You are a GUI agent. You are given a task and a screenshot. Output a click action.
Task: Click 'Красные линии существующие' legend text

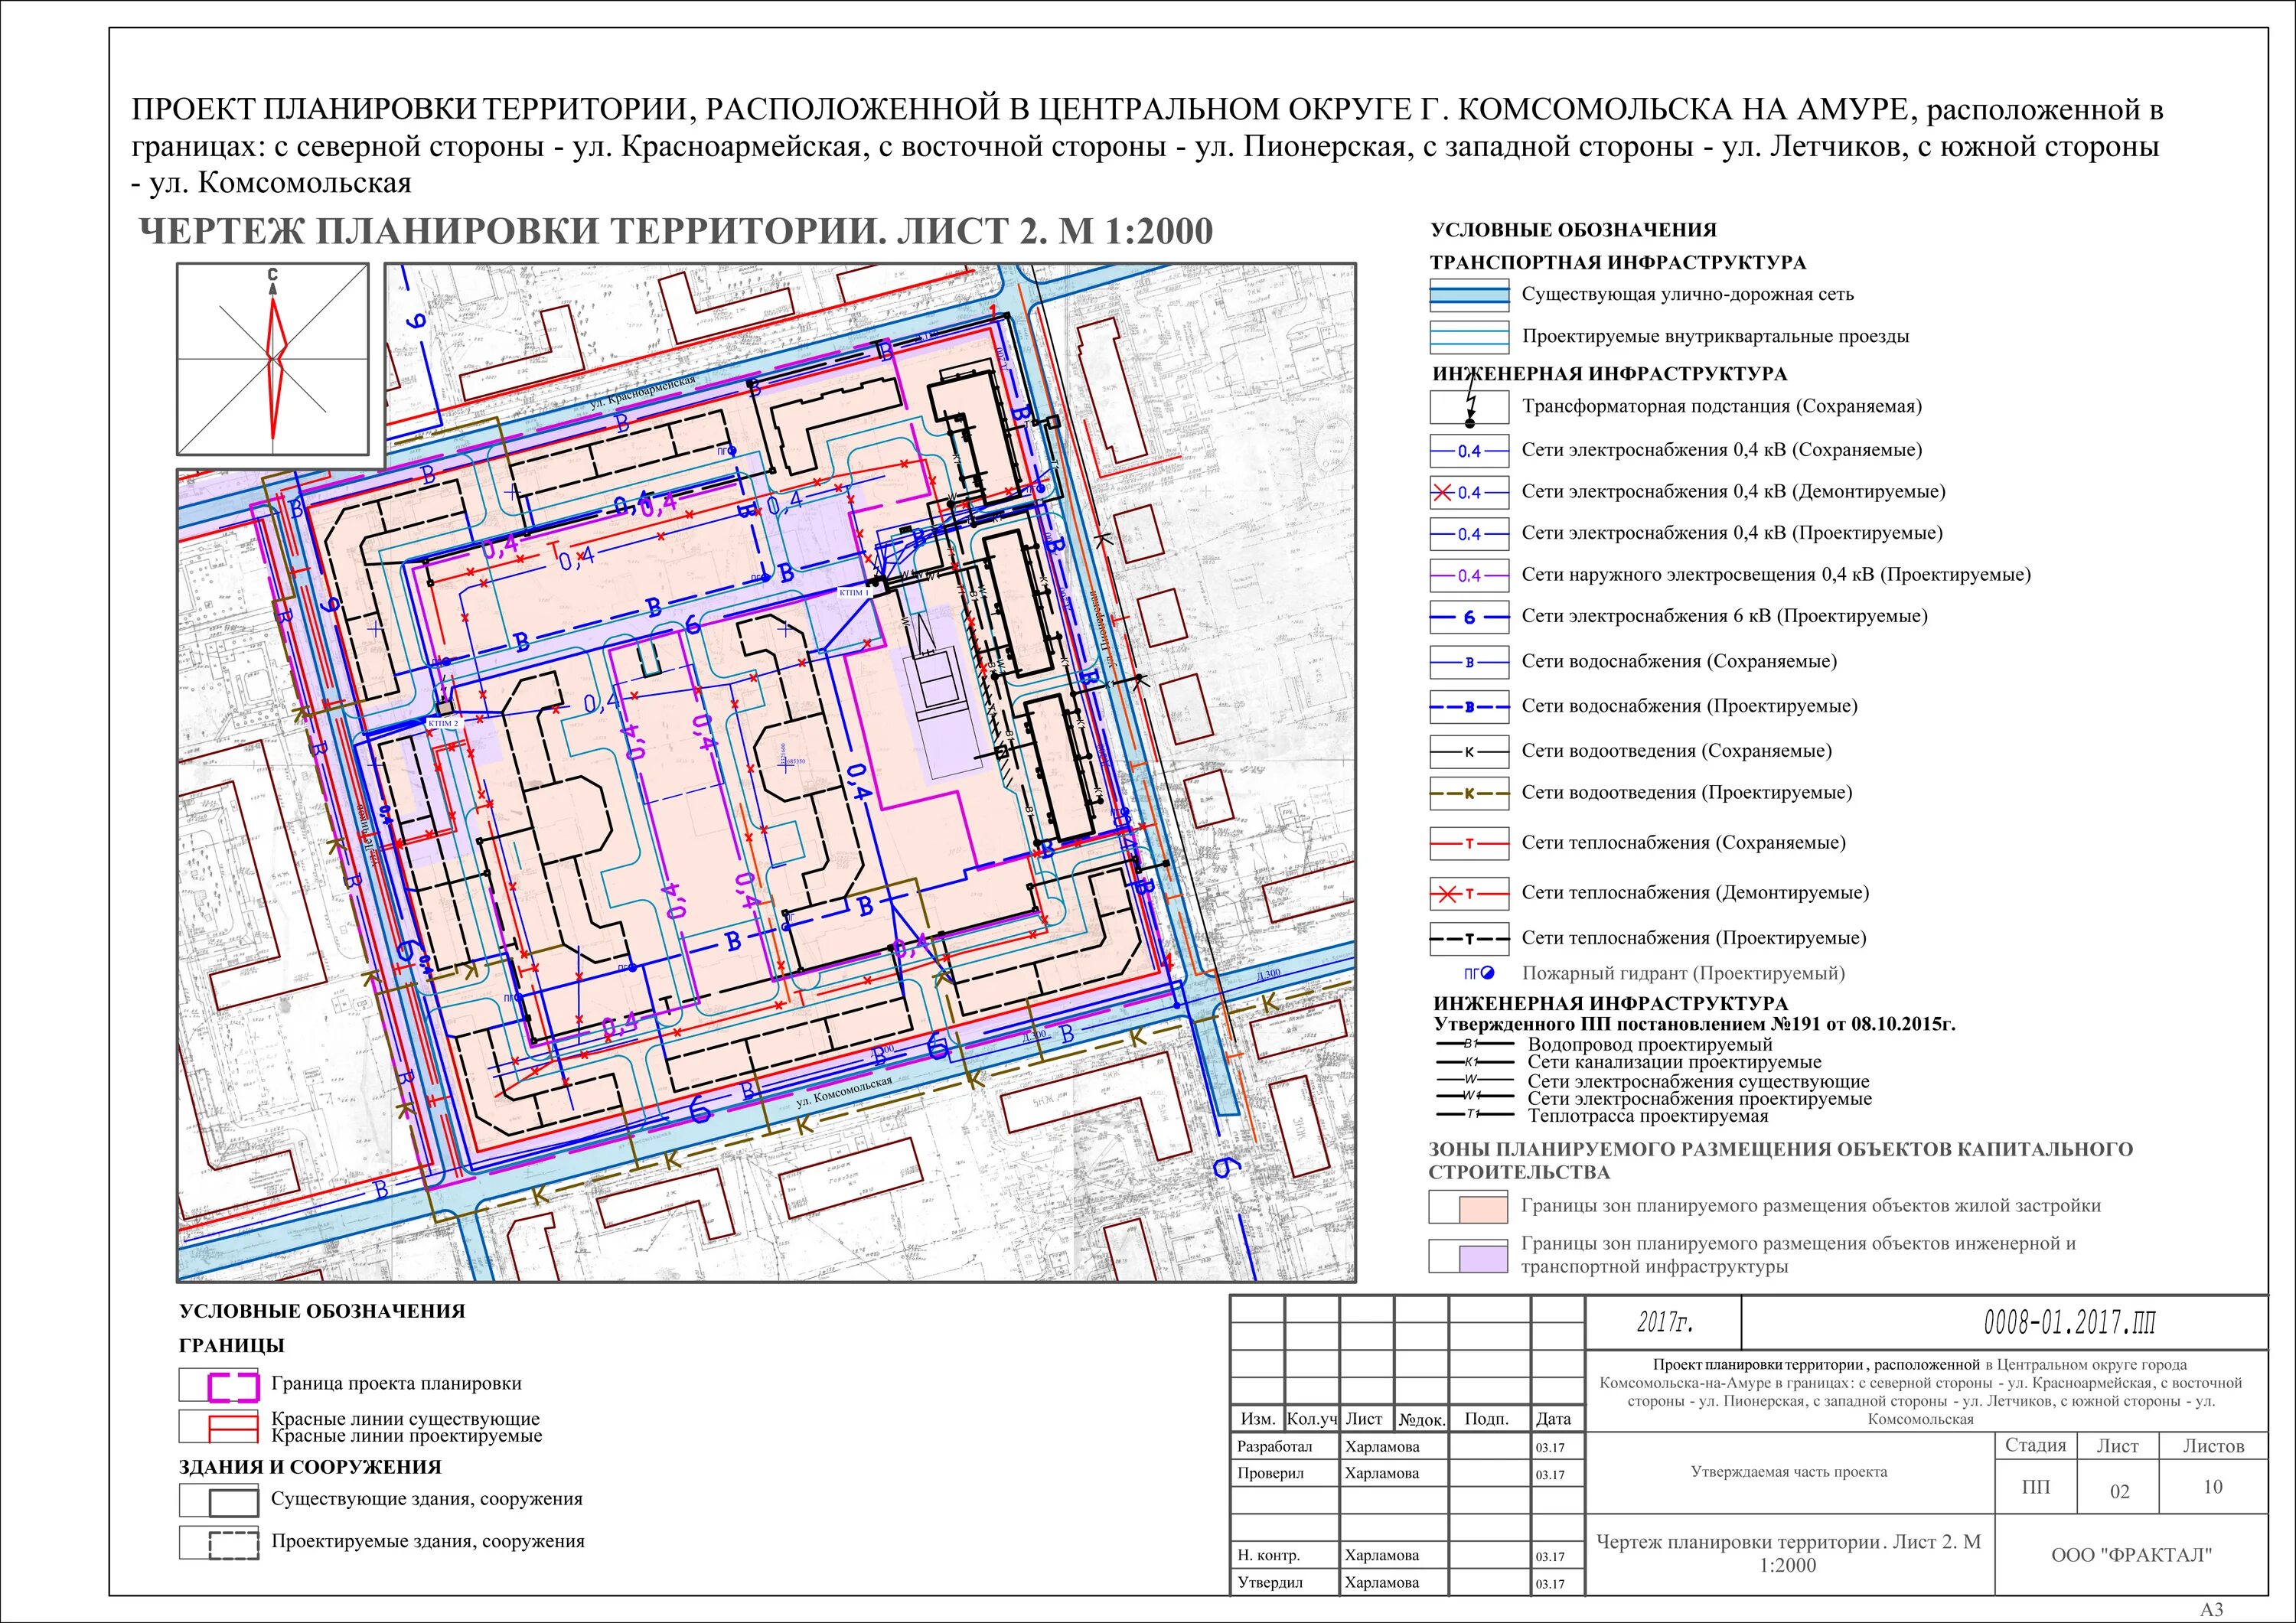click(405, 1418)
